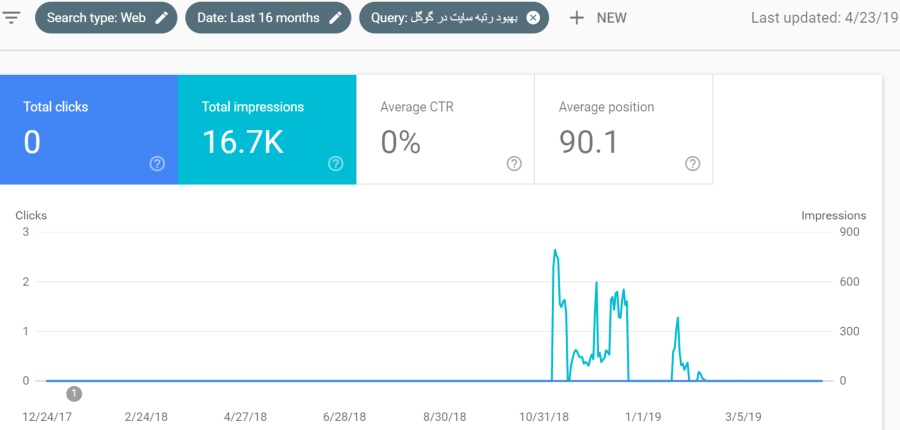Image resolution: width=900 pixels, height=430 pixels.
Task: Open help for Average position
Action: click(x=692, y=164)
